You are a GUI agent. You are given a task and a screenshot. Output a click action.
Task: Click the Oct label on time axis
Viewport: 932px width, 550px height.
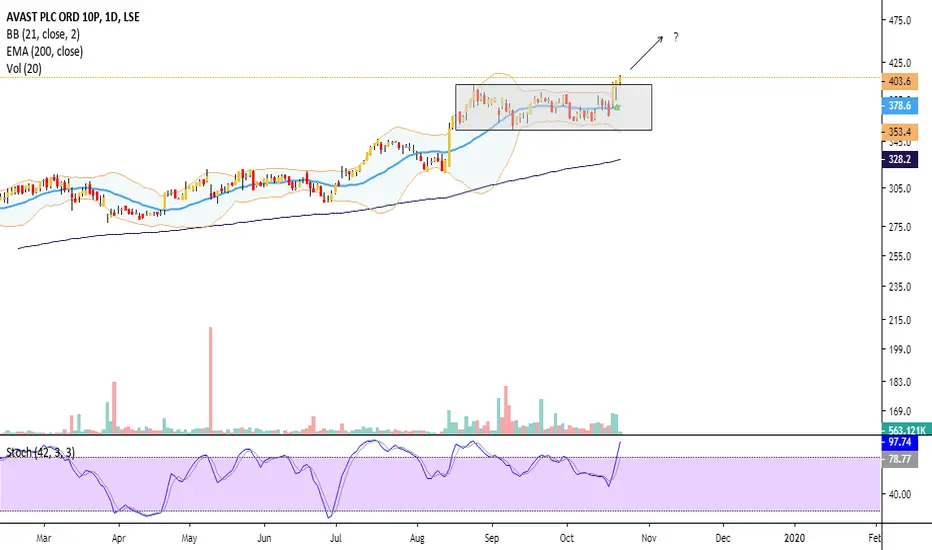pos(566,538)
